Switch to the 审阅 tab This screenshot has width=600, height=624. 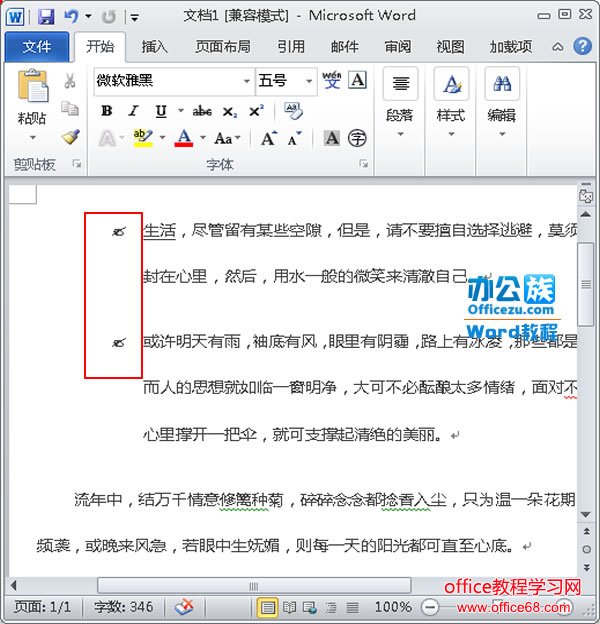point(397,47)
